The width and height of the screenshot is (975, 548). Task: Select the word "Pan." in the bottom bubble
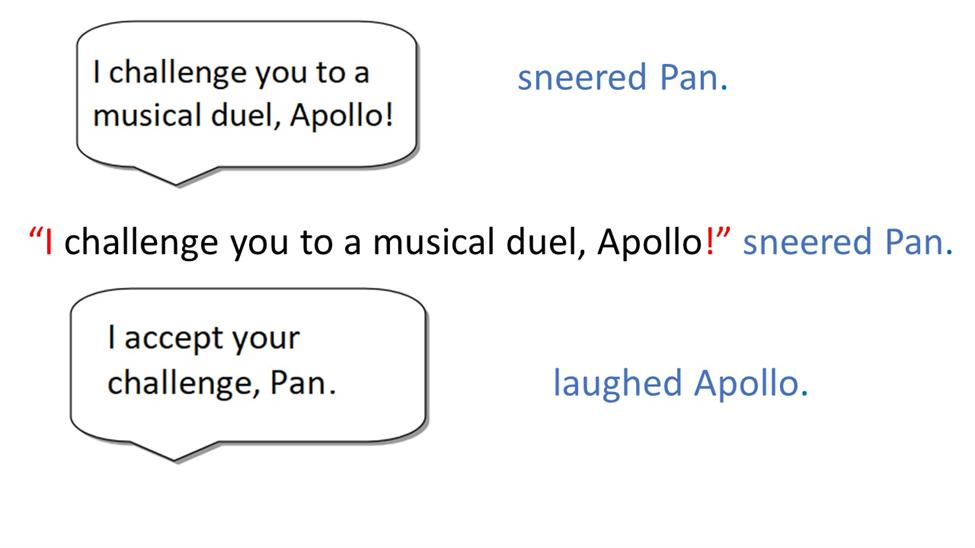click(x=303, y=383)
